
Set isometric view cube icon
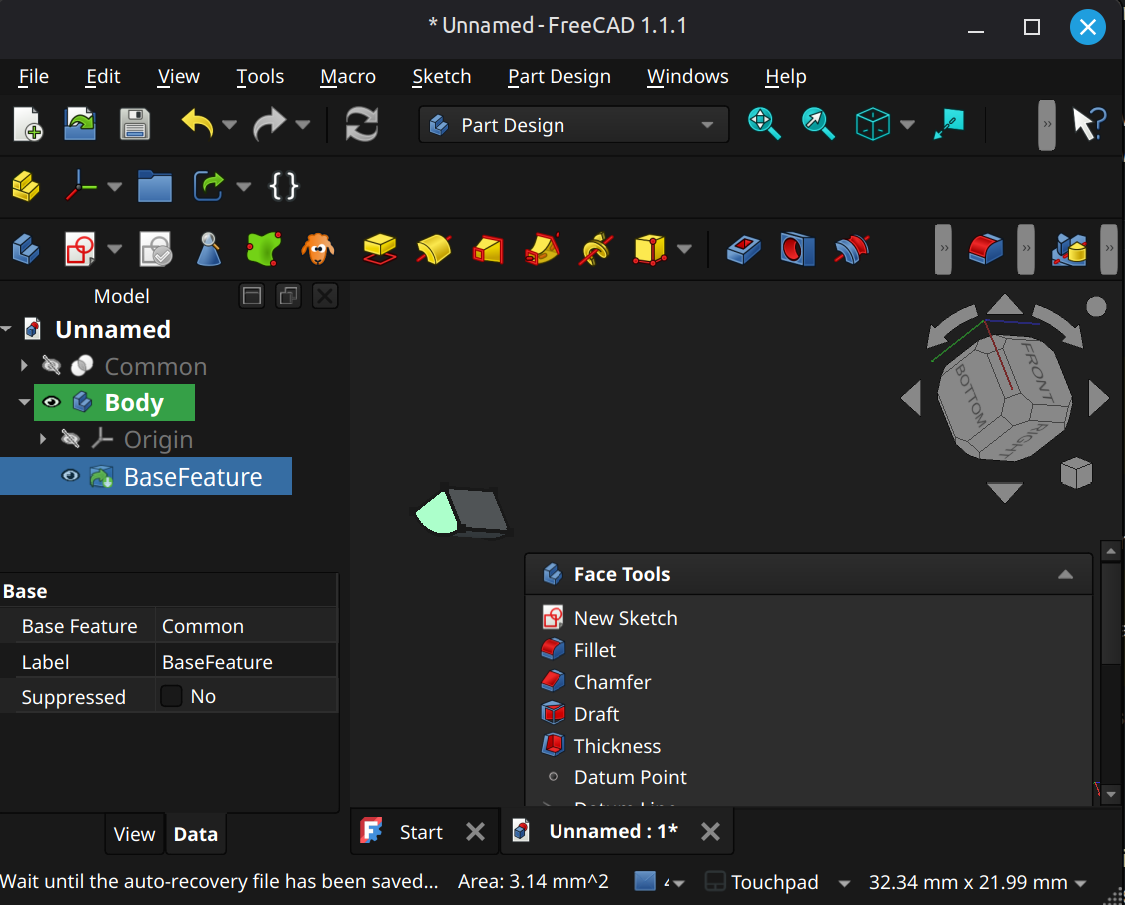(872, 125)
